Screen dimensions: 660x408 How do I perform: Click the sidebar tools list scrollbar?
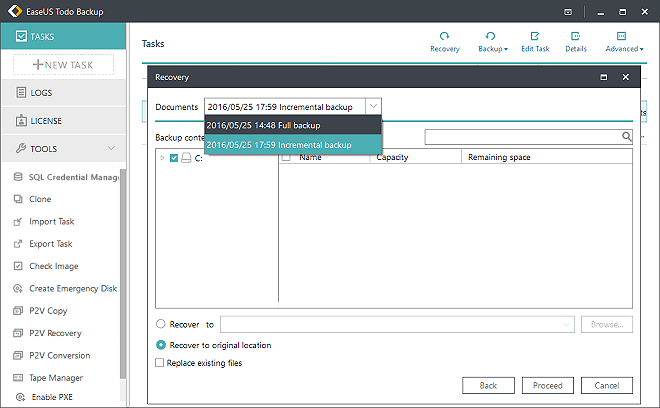[123, 270]
